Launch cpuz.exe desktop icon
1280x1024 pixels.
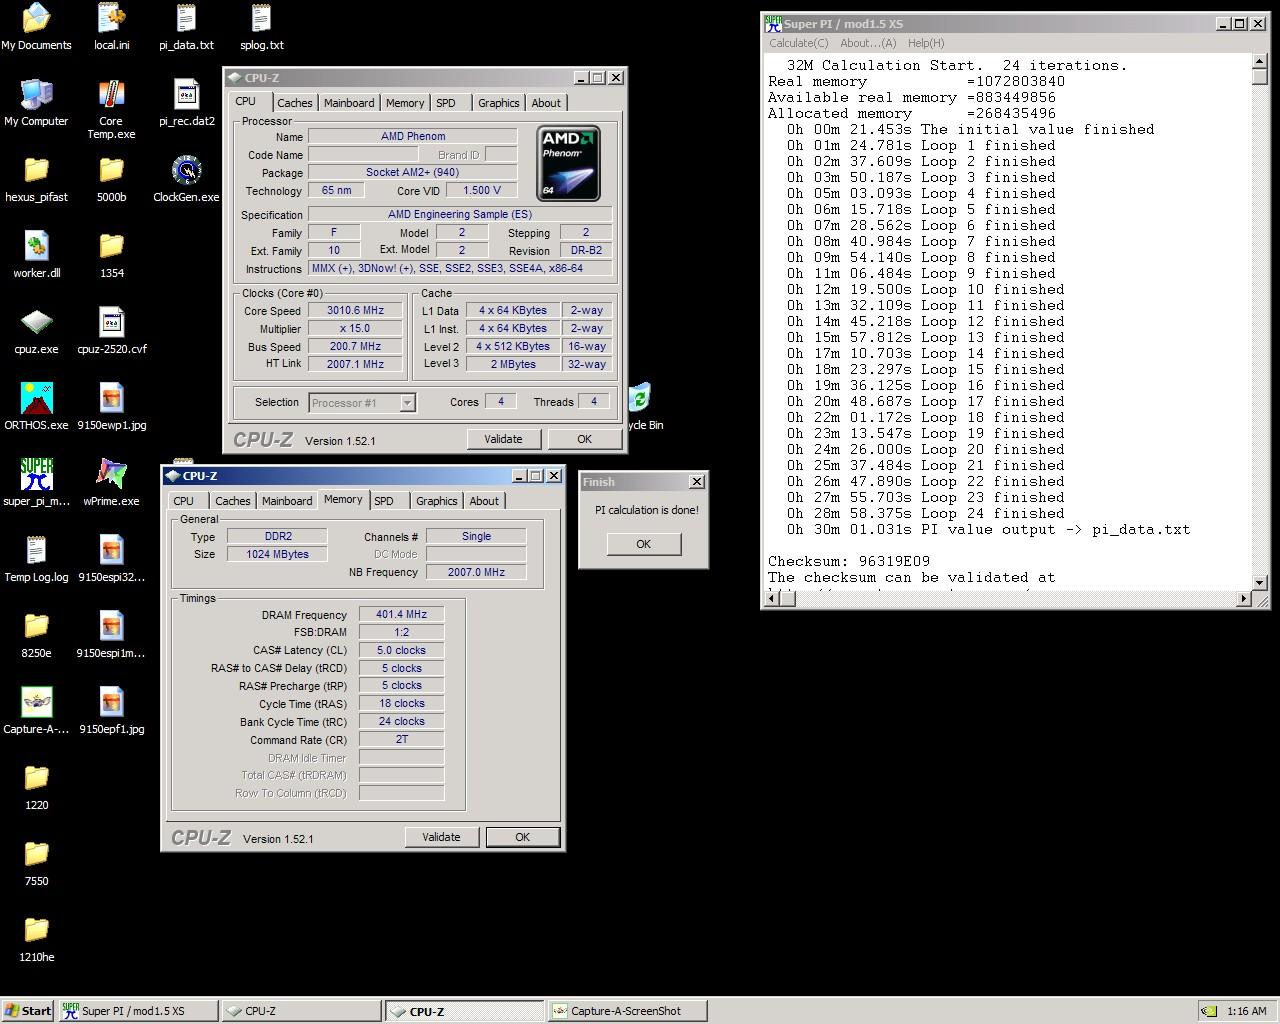[36, 331]
